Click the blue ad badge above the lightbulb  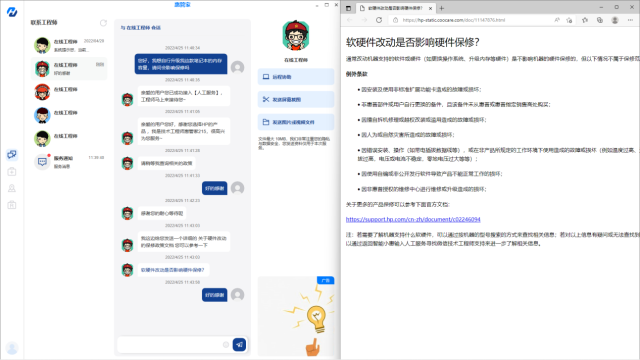tap(326, 280)
